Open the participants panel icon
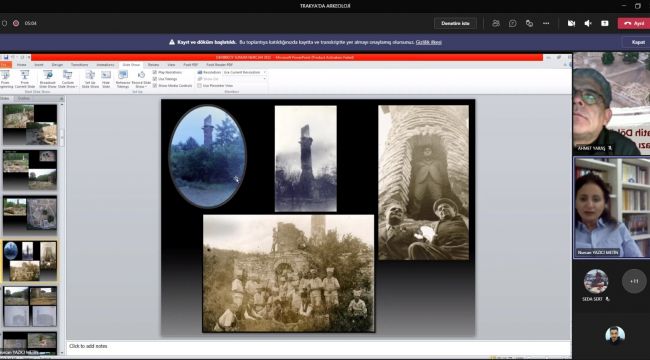 coord(496,23)
